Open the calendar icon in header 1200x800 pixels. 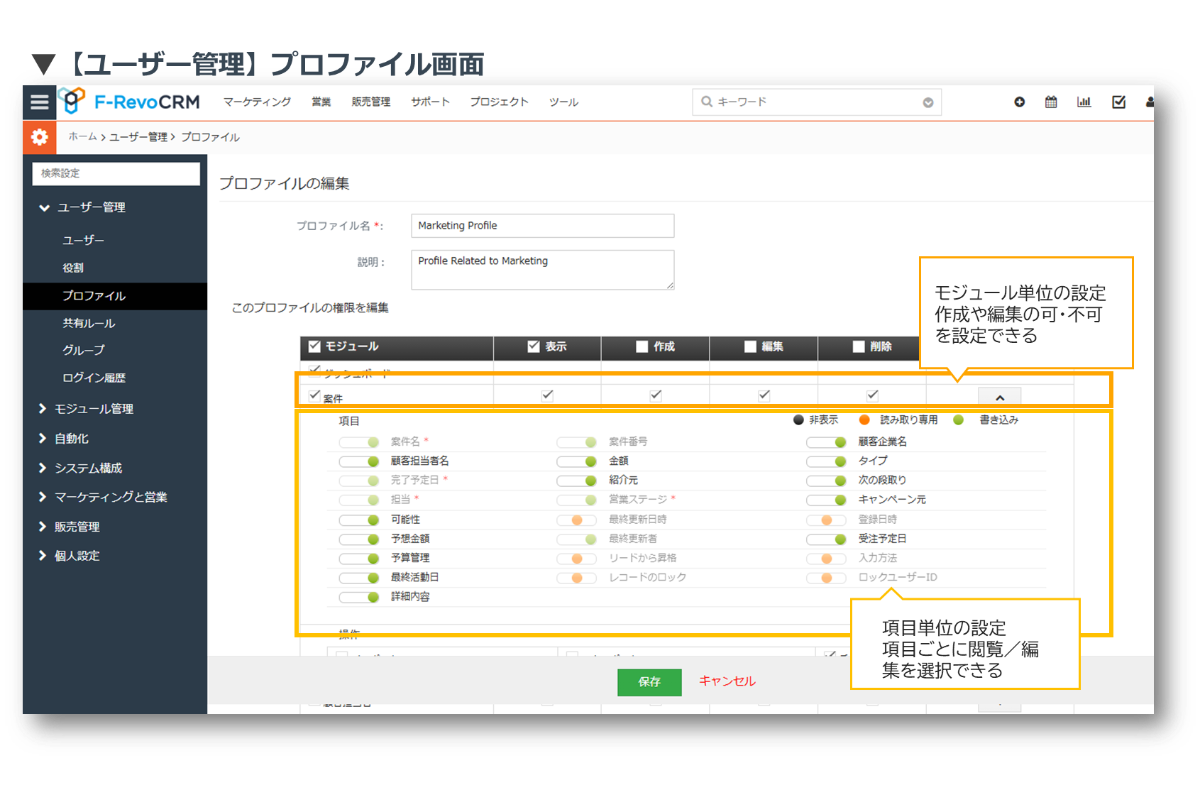(x=1051, y=102)
